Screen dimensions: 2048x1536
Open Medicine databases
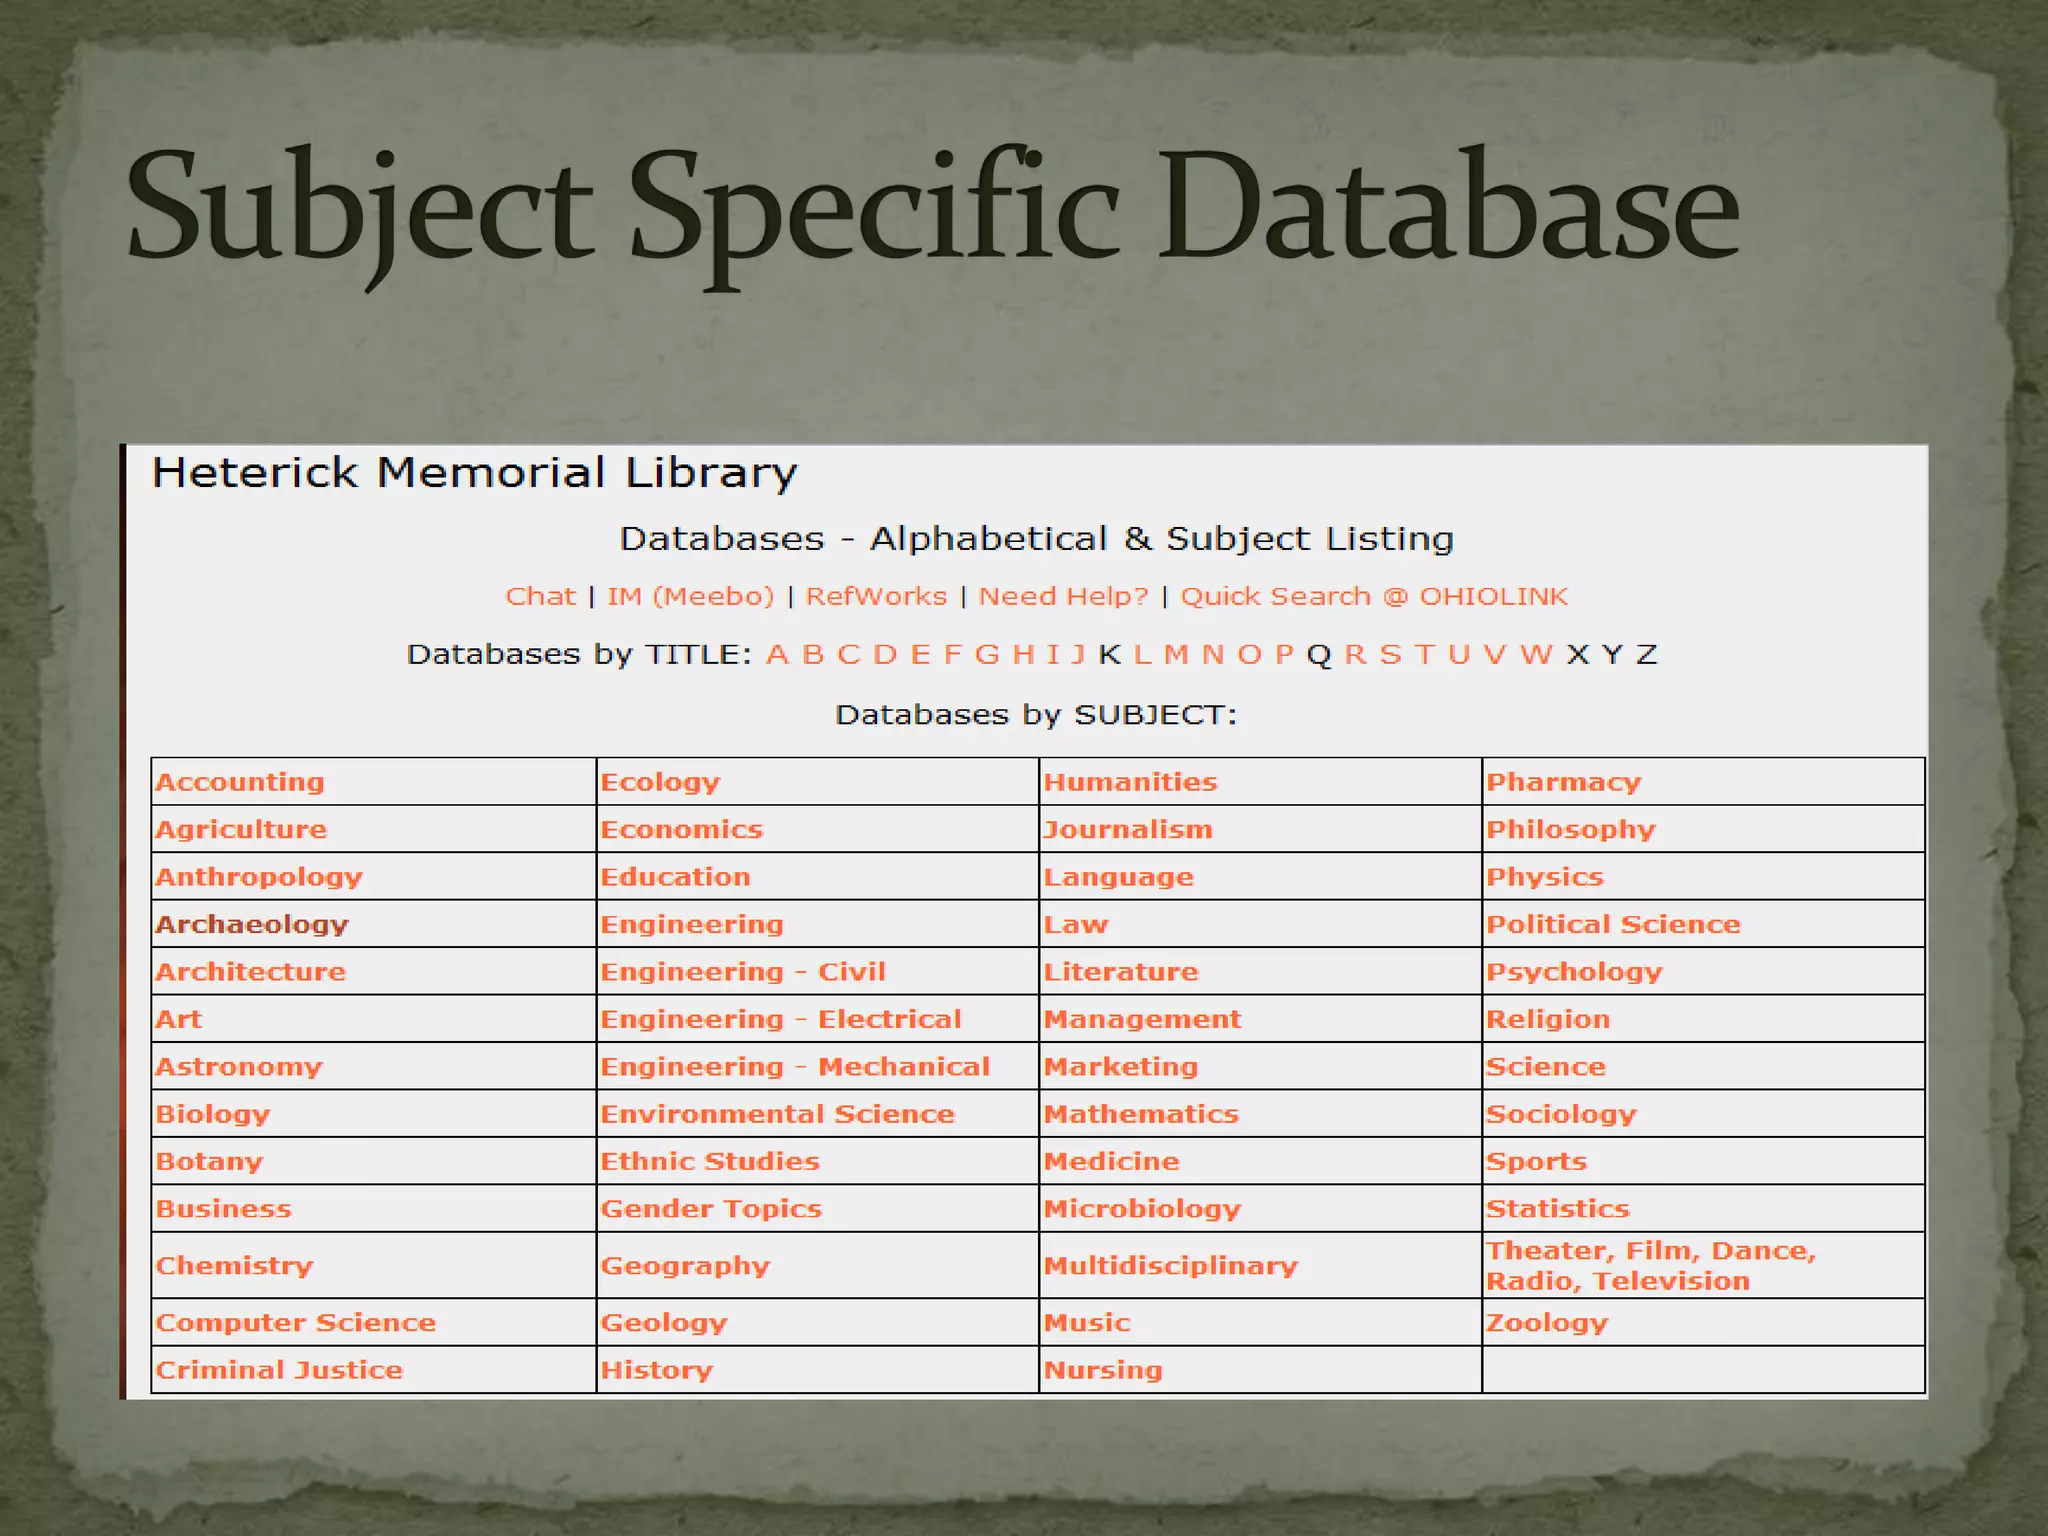pos(1111,1161)
